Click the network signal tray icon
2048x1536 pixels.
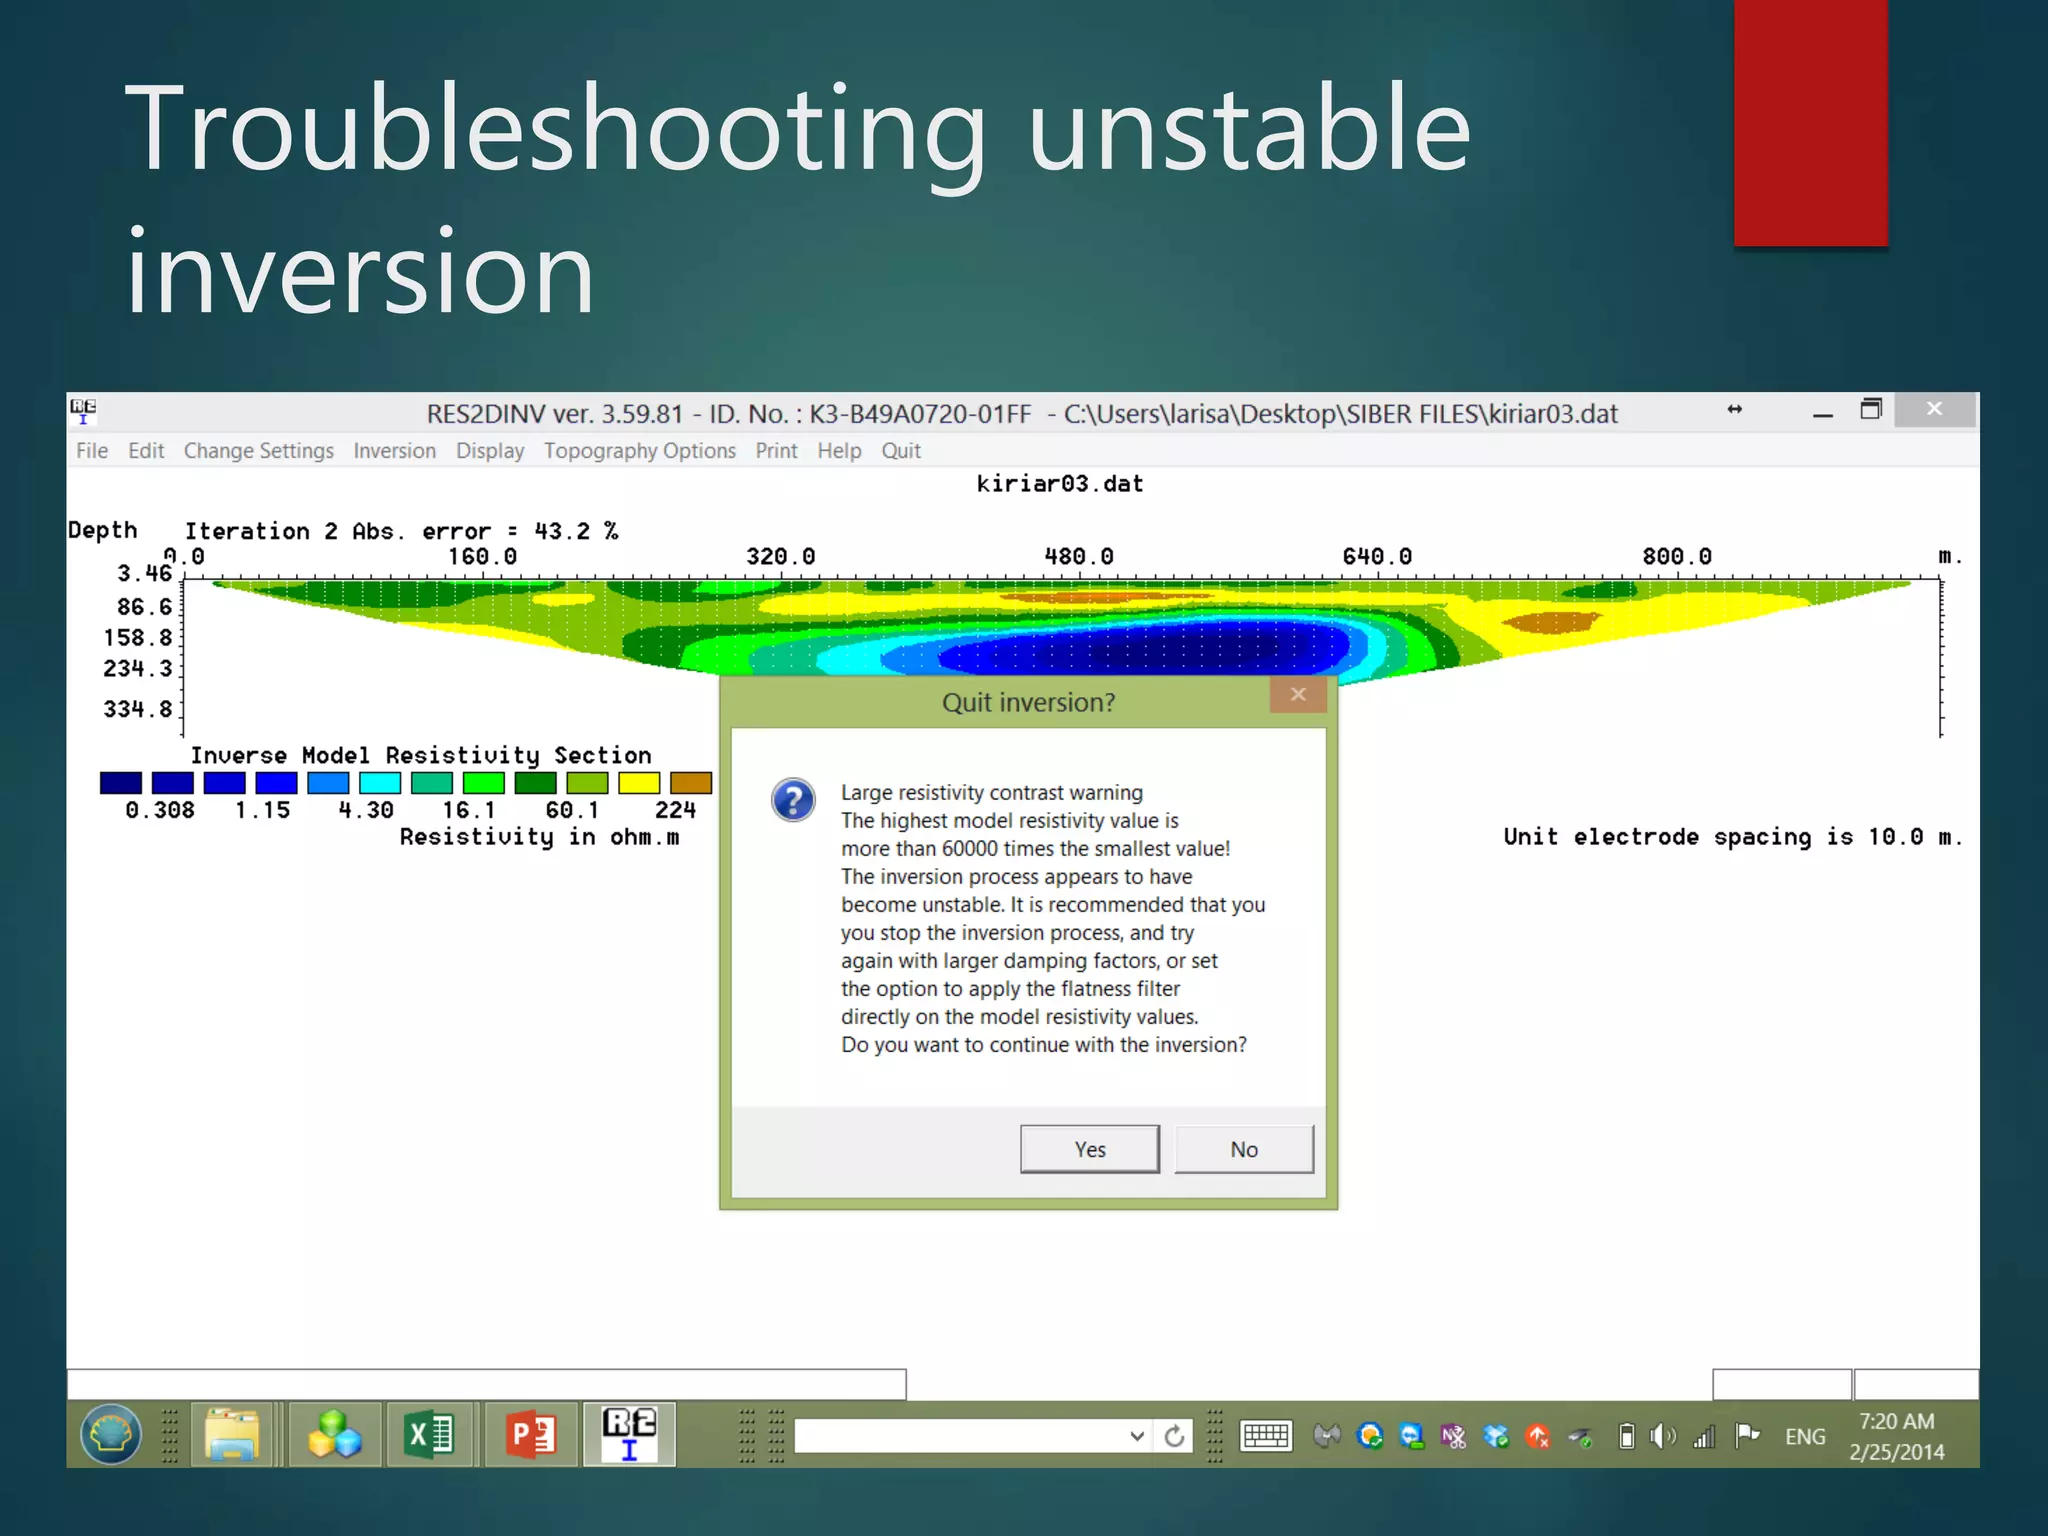point(1705,1437)
